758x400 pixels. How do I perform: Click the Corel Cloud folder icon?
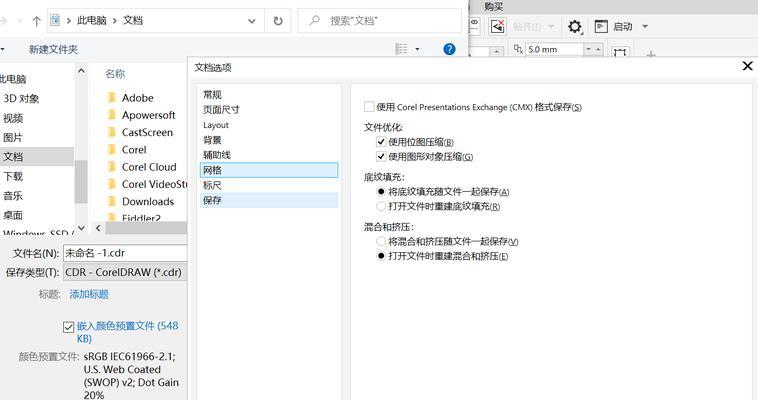tap(112, 167)
